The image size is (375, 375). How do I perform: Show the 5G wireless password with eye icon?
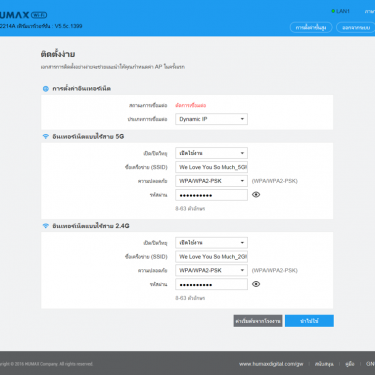pyautogui.click(x=256, y=195)
